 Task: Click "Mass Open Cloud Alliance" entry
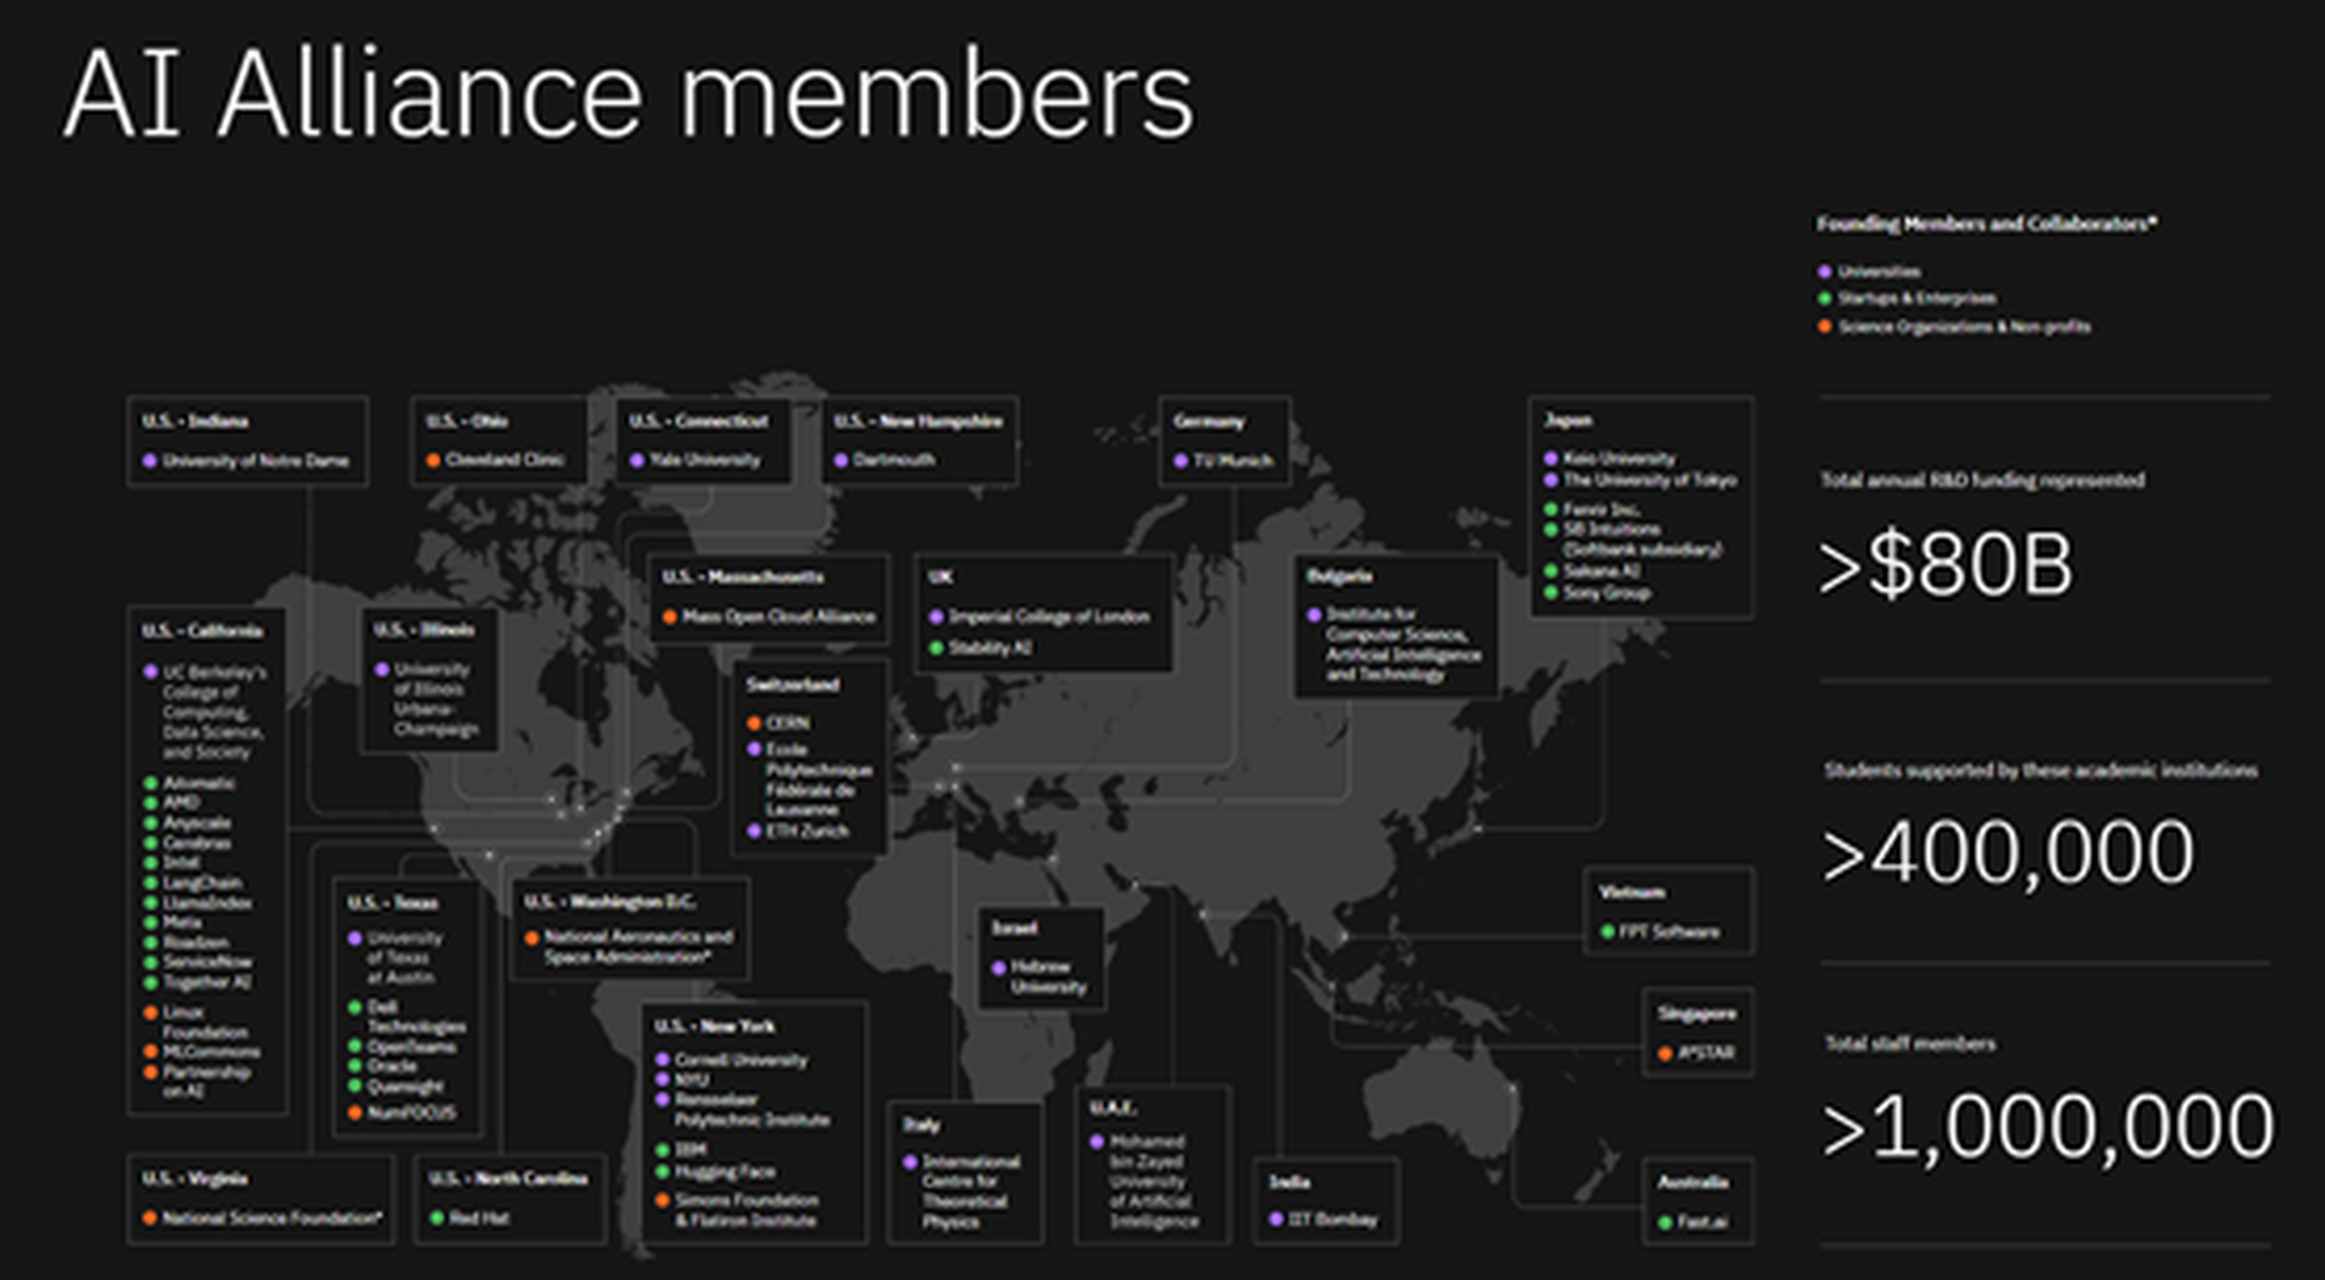779,617
